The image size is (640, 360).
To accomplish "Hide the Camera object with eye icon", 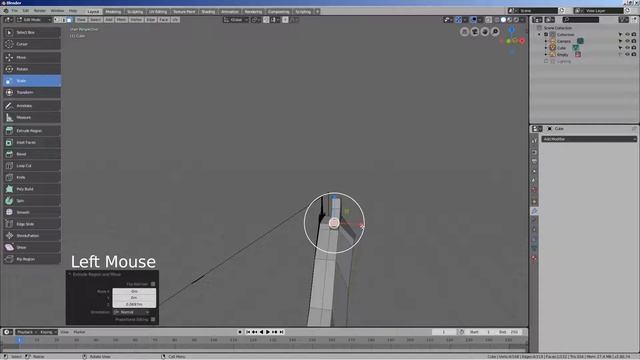I will coord(627,41).
